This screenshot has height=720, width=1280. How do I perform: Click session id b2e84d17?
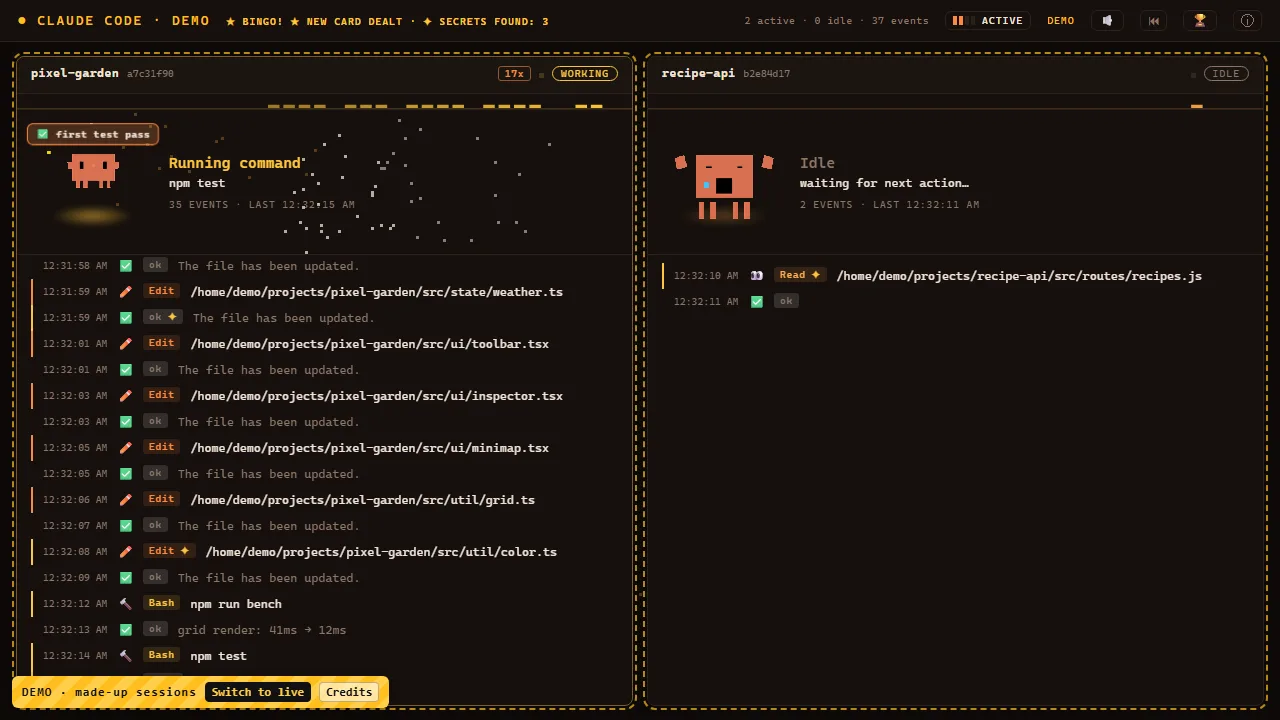click(x=766, y=74)
